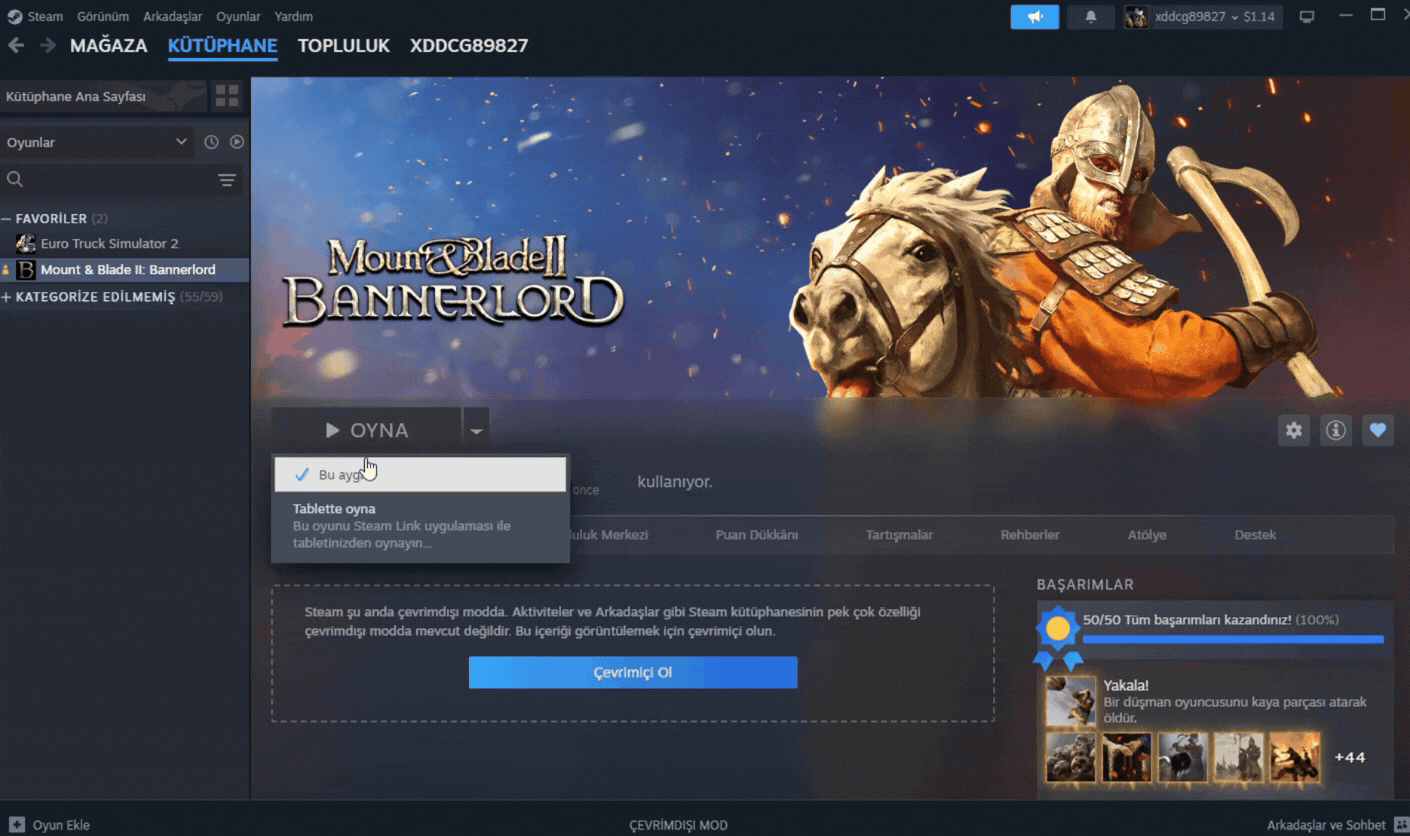The image size is (1410, 836).
Task: Open Arkadaşlar ve Sohbet
Action: [x=1326, y=825]
